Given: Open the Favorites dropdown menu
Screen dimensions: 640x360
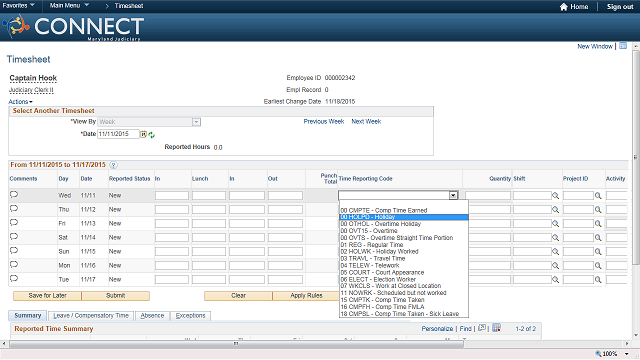Looking at the screenshot, I should pos(18,6).
